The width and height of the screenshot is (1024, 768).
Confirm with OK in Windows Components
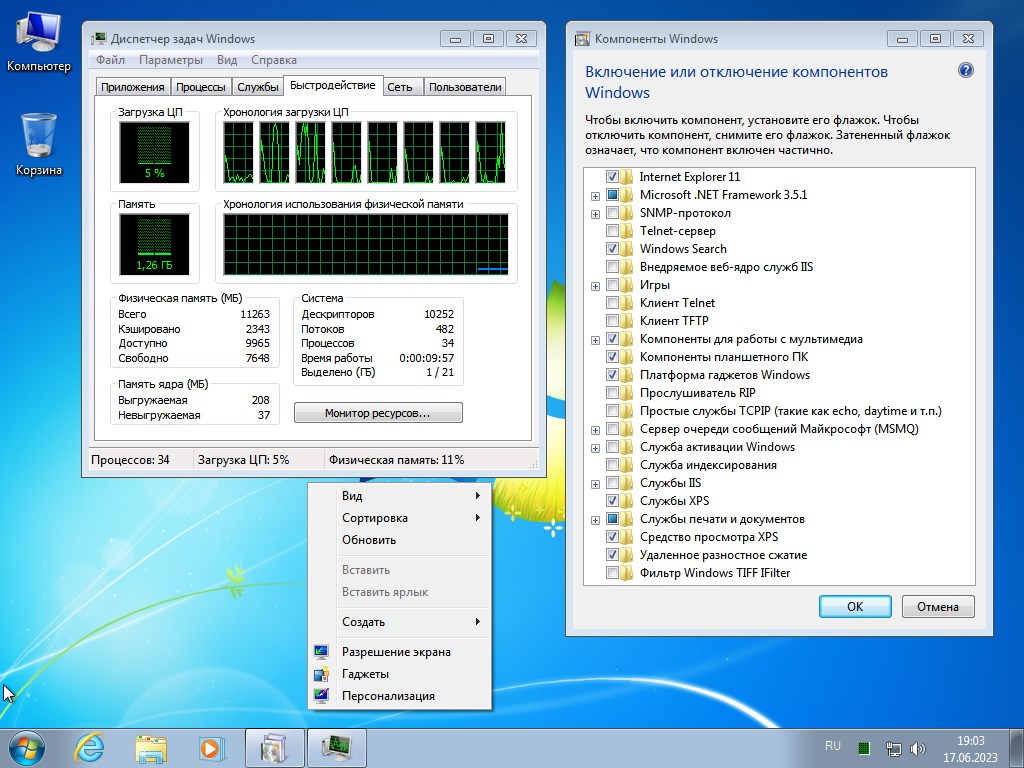[855, 607]
